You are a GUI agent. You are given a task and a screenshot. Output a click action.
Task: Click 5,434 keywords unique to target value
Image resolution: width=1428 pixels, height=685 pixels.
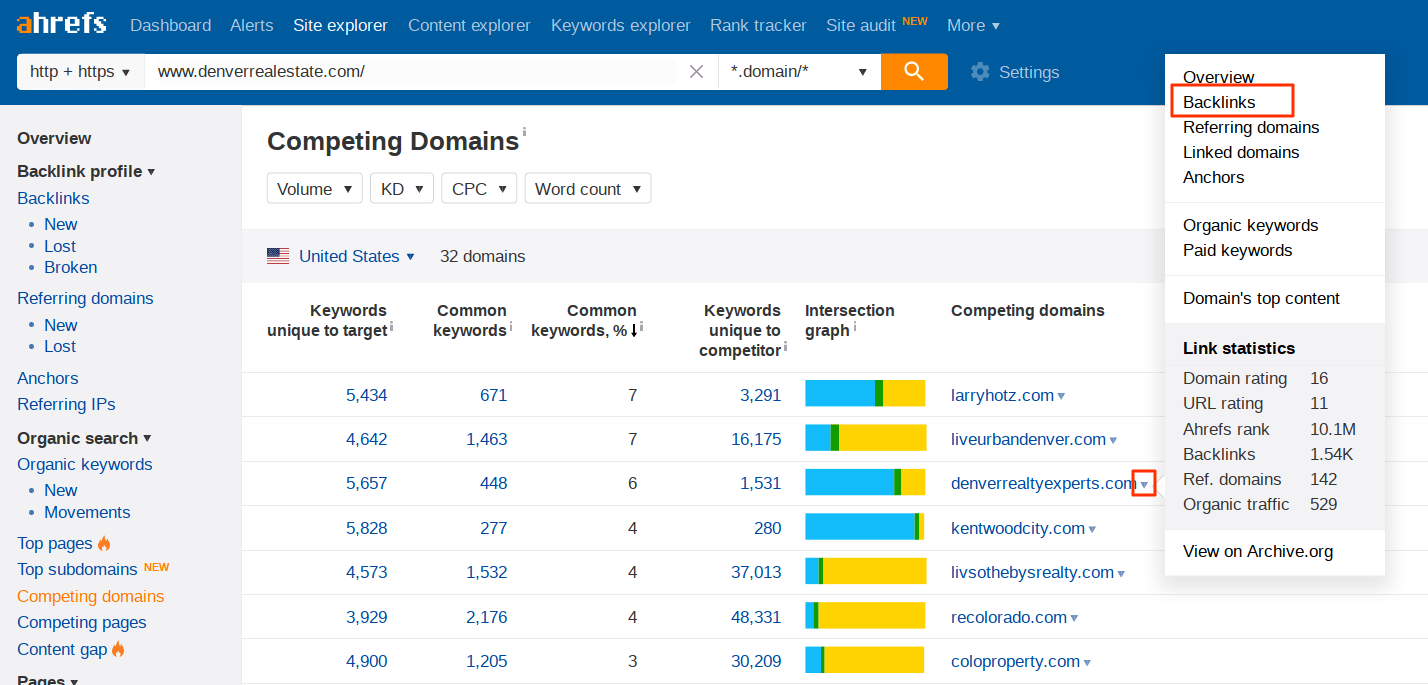point(366,395)
